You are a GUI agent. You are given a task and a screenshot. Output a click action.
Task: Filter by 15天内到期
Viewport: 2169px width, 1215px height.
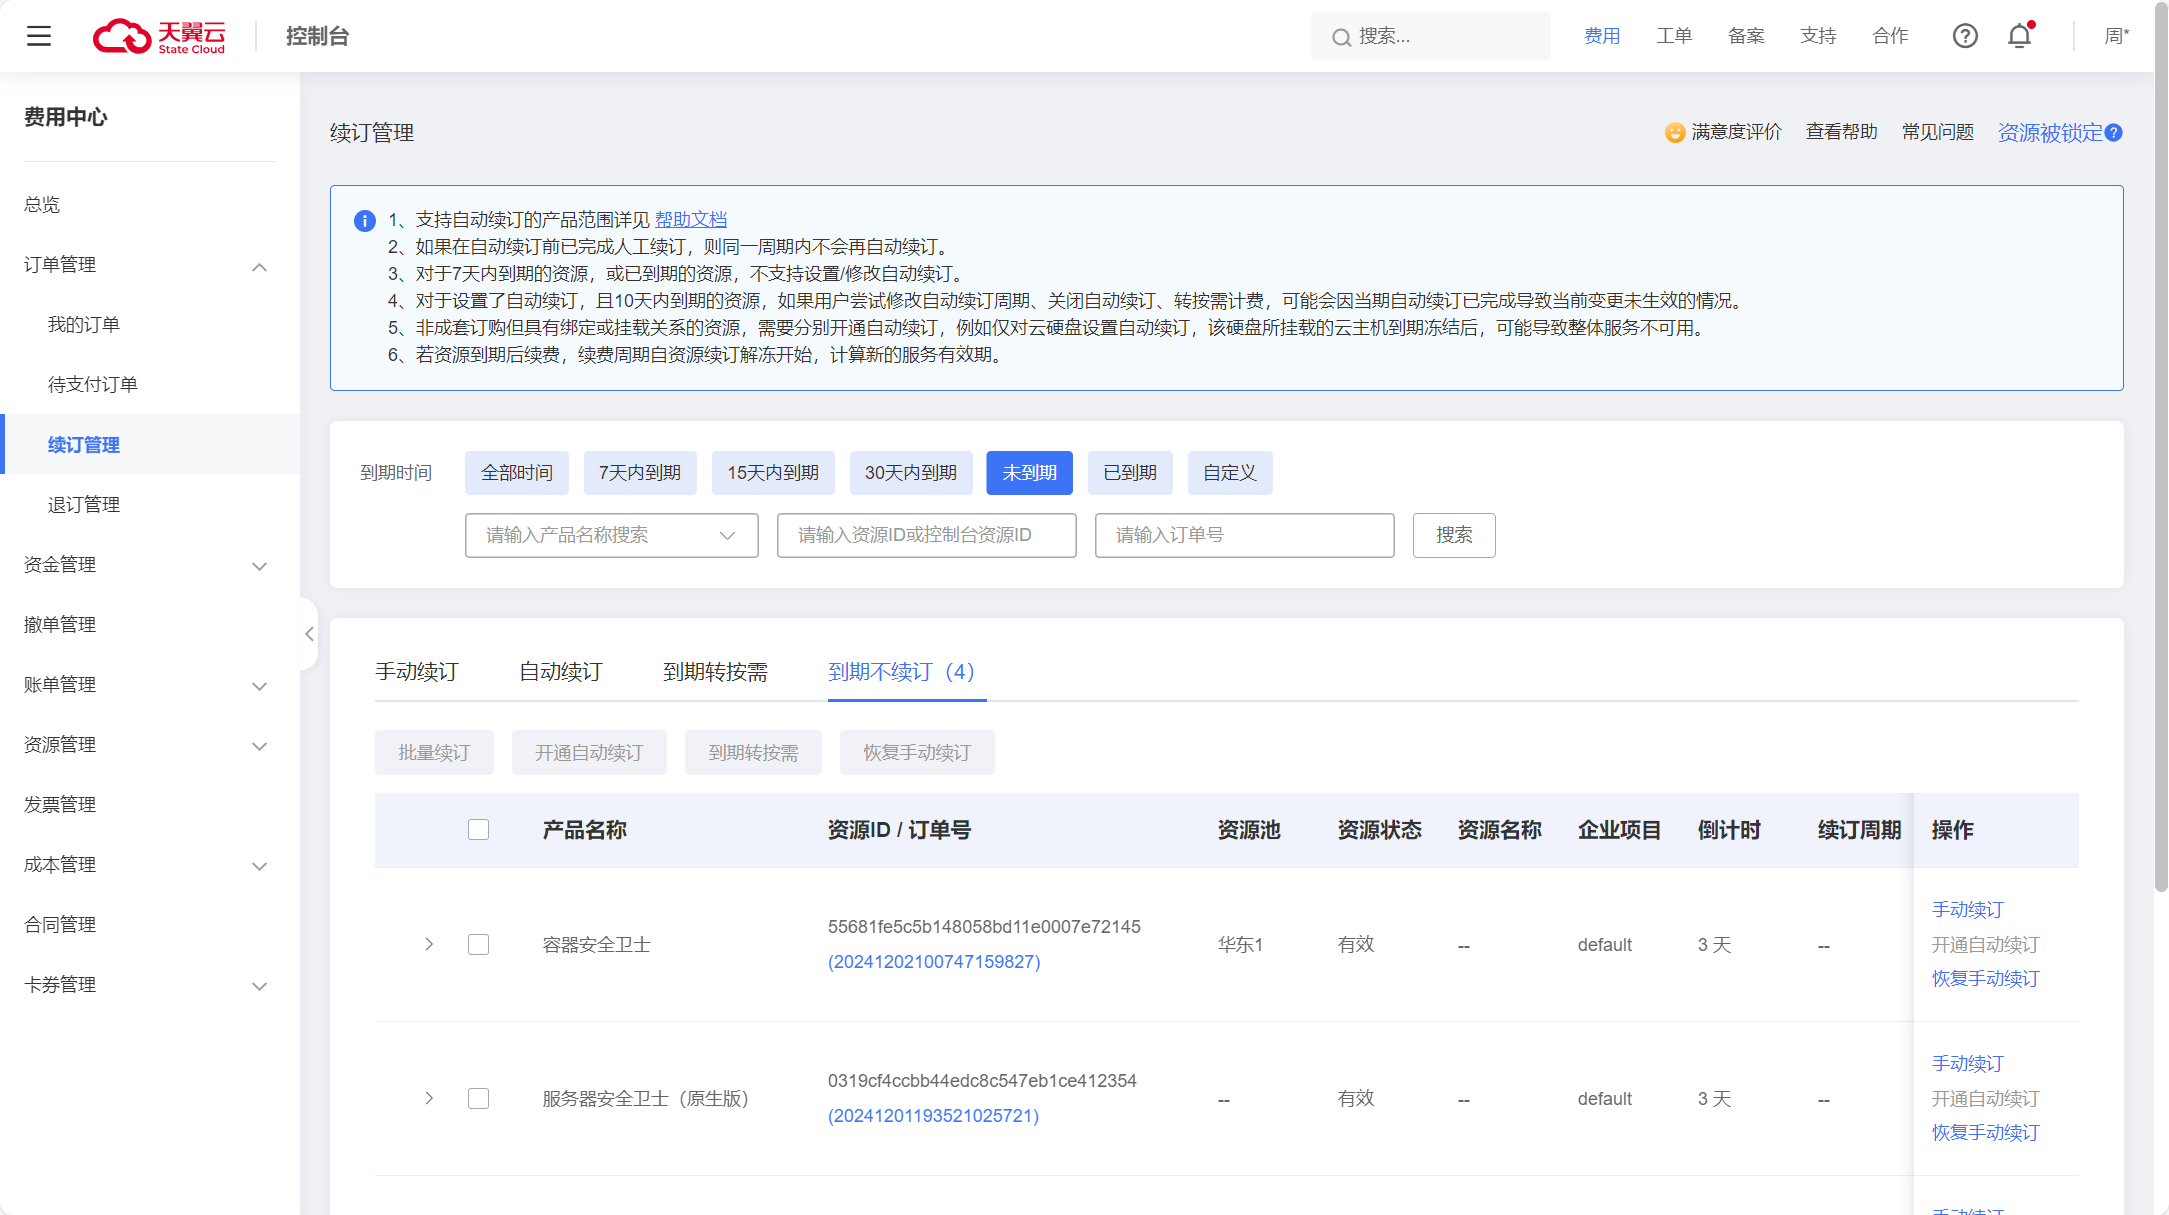[773, 473]
